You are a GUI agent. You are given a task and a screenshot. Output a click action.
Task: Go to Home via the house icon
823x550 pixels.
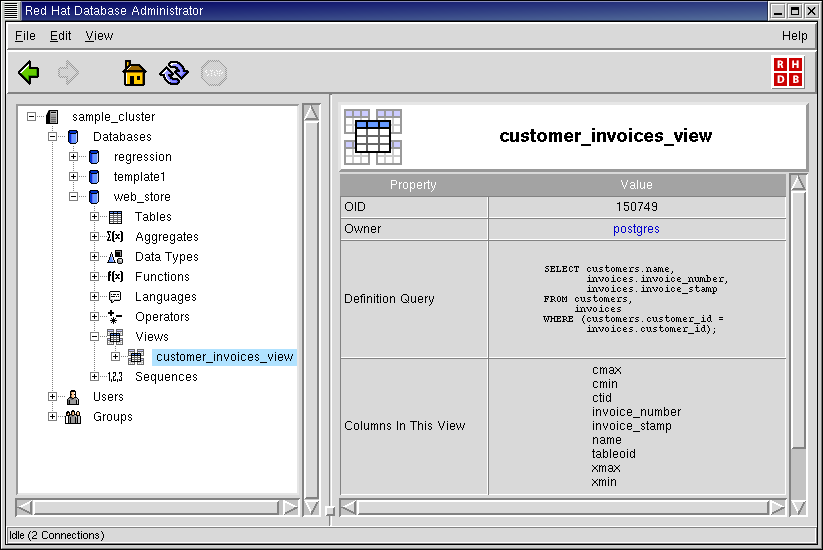pos(134,72)
